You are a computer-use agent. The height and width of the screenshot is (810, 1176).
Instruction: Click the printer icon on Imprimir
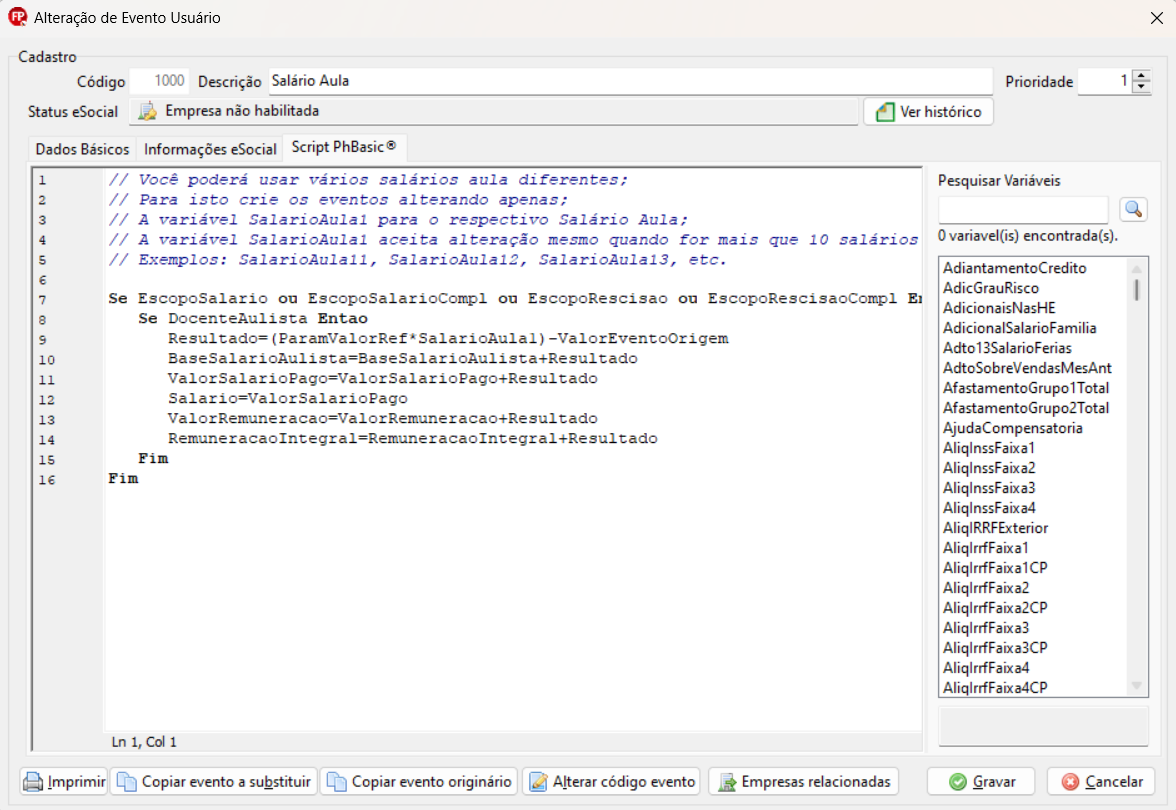pyautogui.click(x=33, y=782)
